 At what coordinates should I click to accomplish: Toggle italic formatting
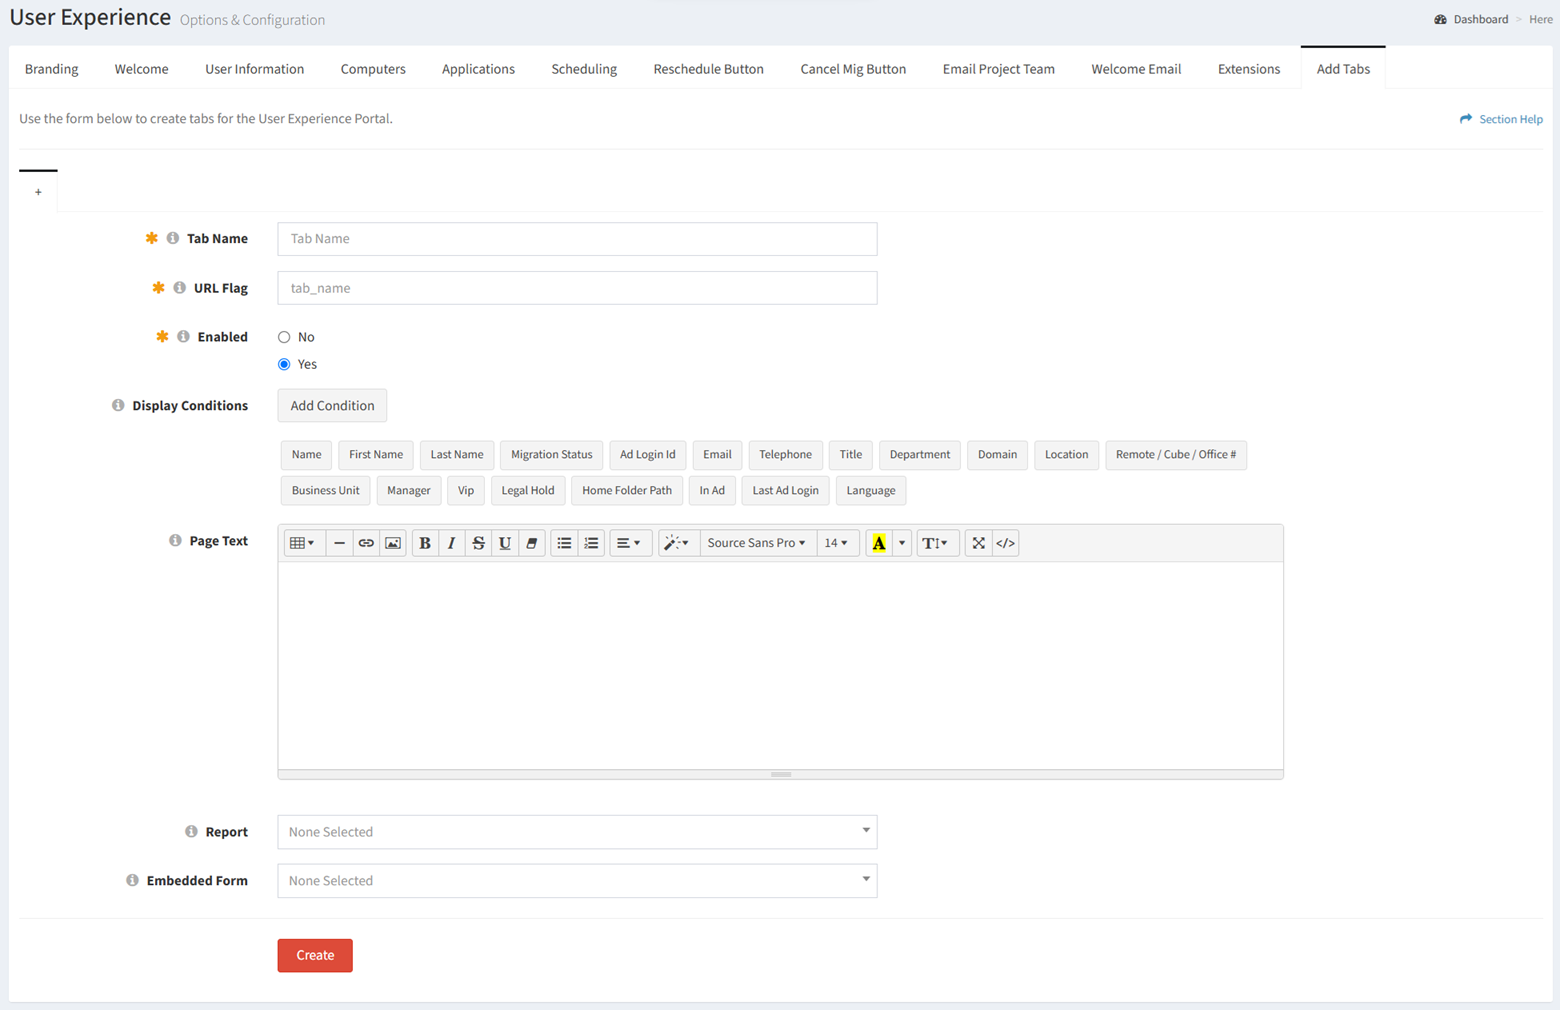(451, 543)
